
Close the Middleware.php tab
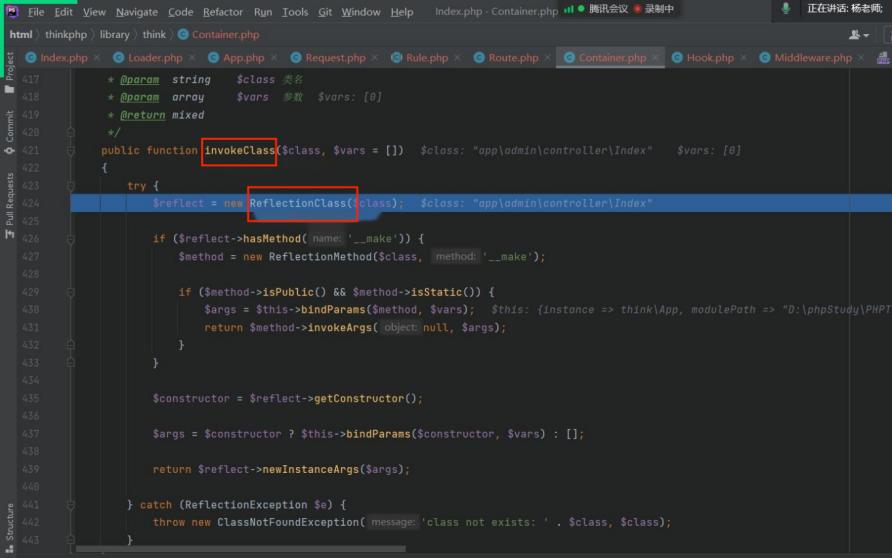coord(861,57)
